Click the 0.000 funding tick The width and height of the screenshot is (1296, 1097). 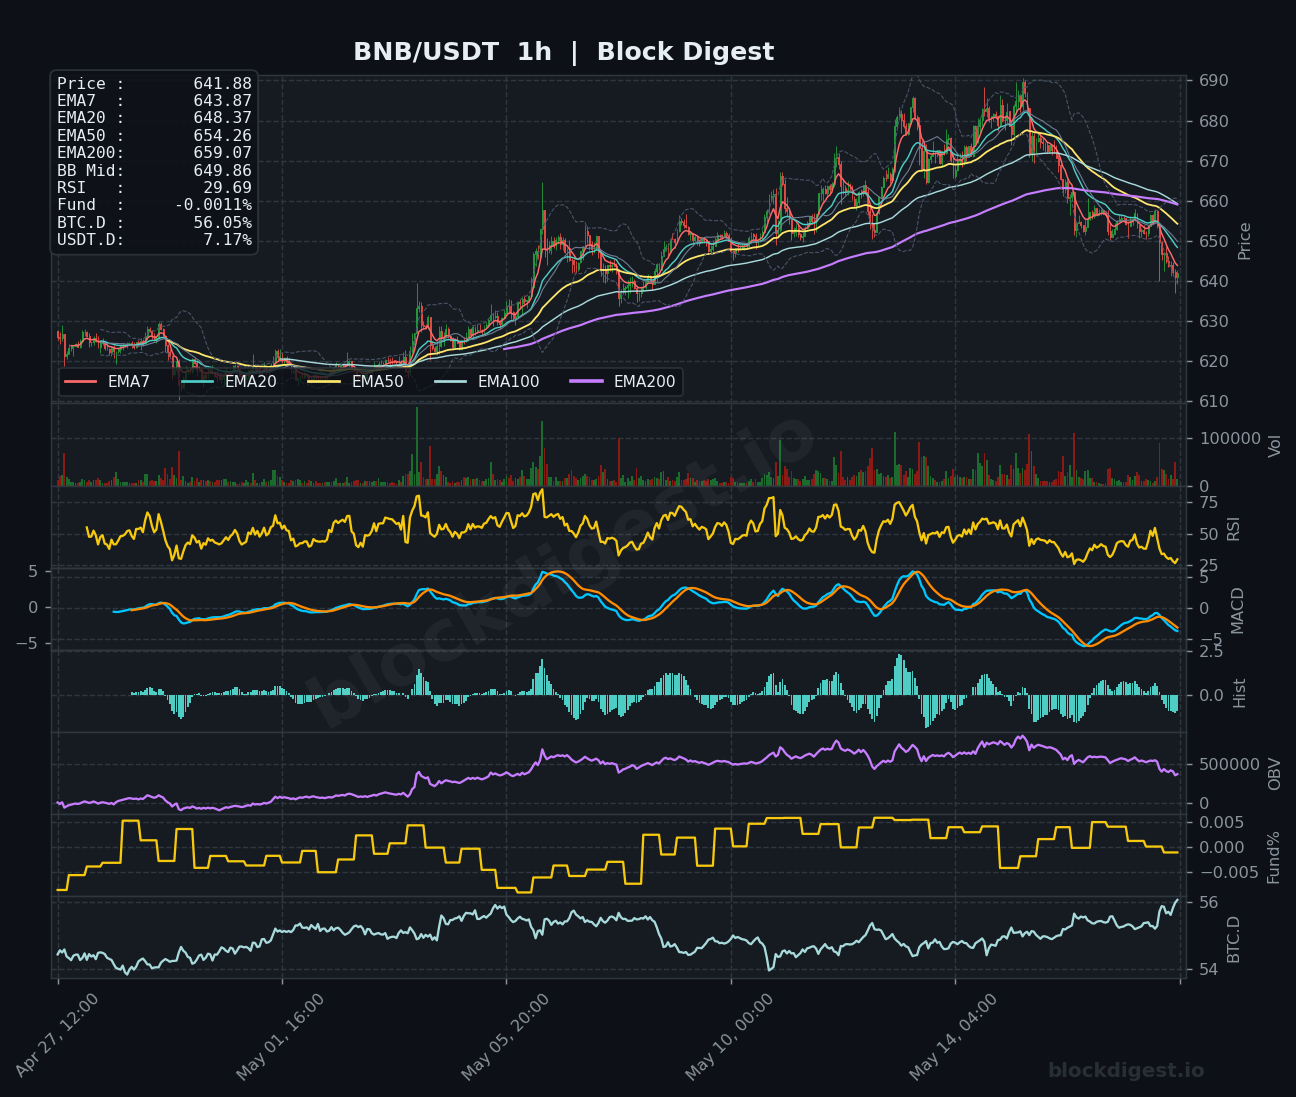point(1222,848)
